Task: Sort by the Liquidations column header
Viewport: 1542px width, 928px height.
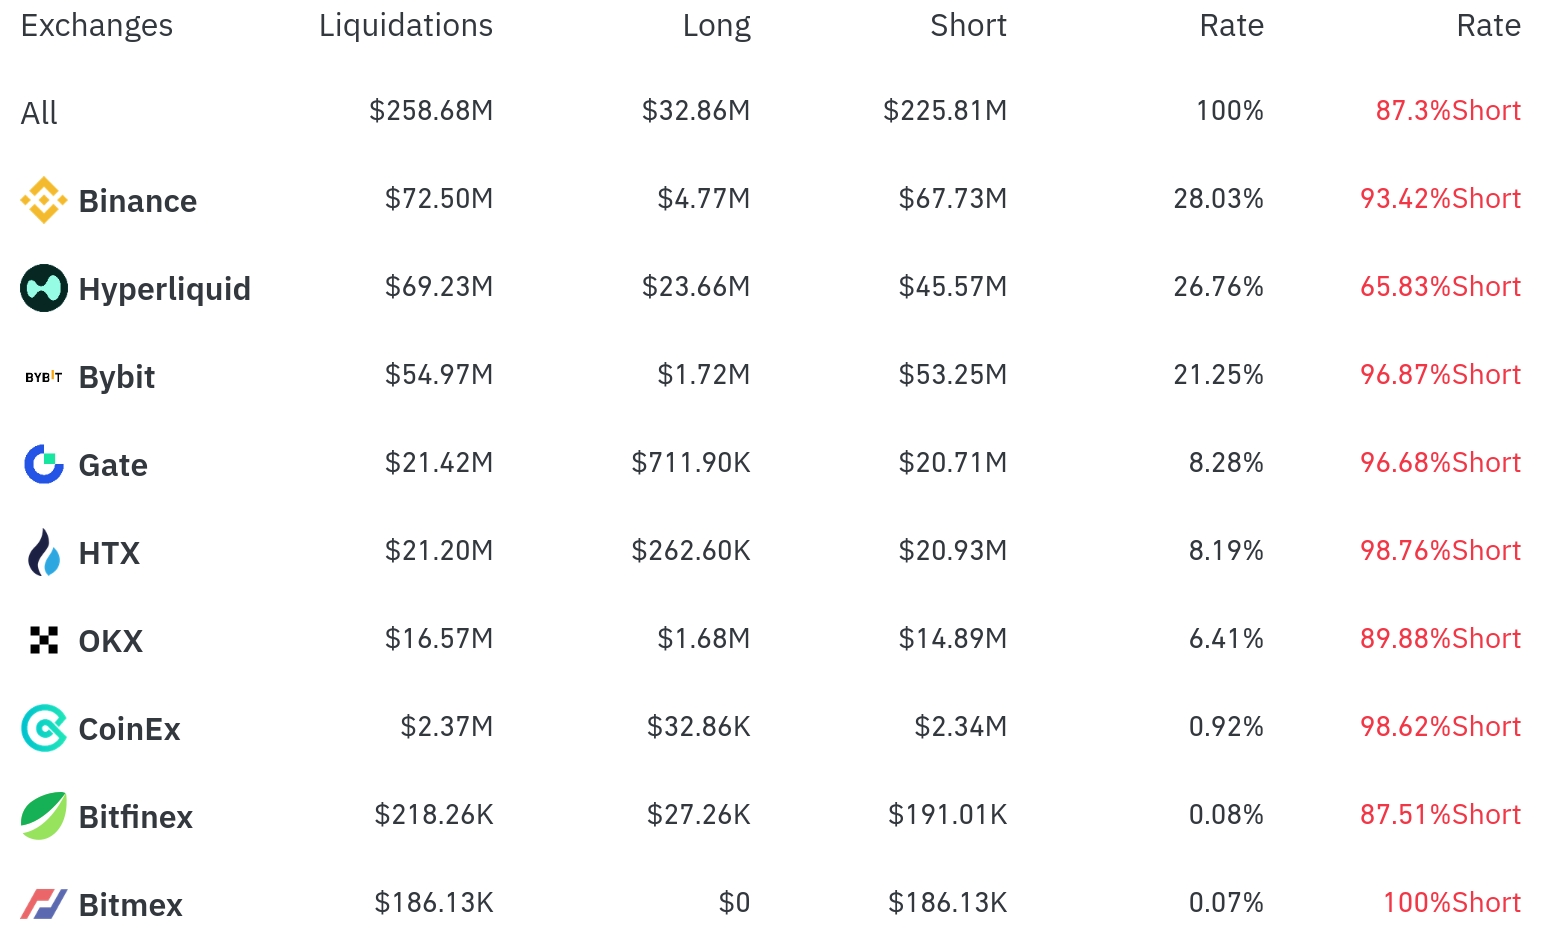Action: tap(405, 26)
